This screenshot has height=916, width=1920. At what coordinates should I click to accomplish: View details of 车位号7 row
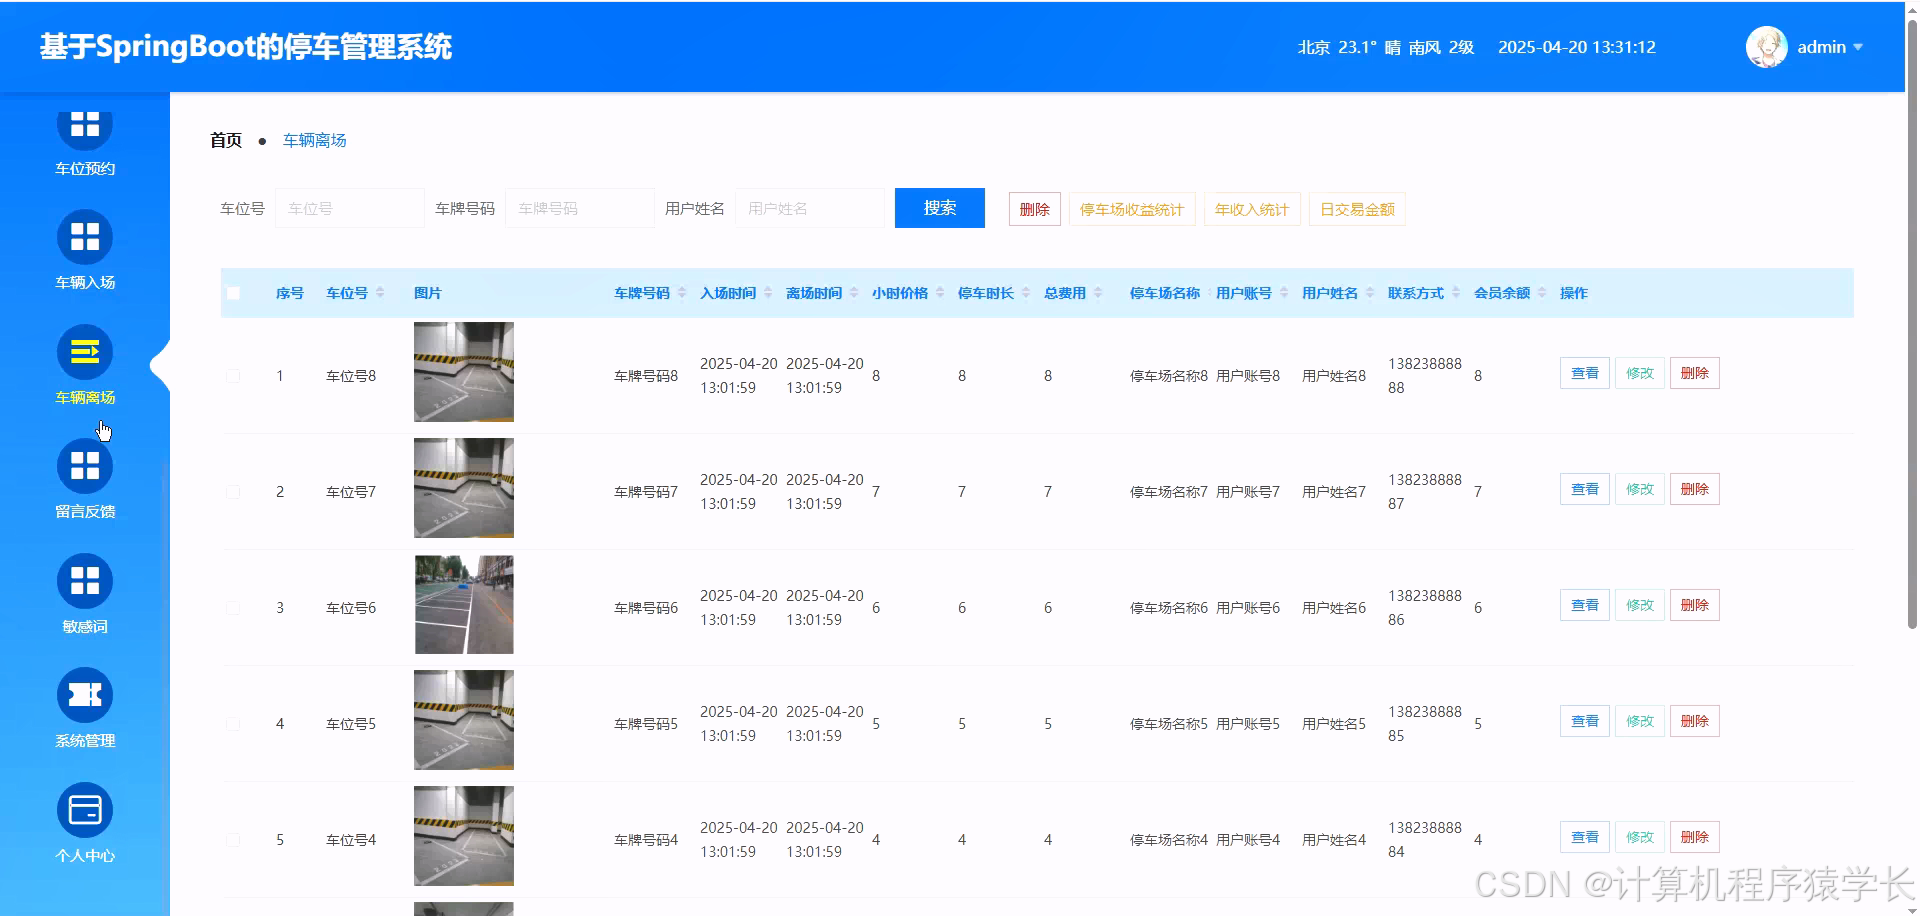1584,489
